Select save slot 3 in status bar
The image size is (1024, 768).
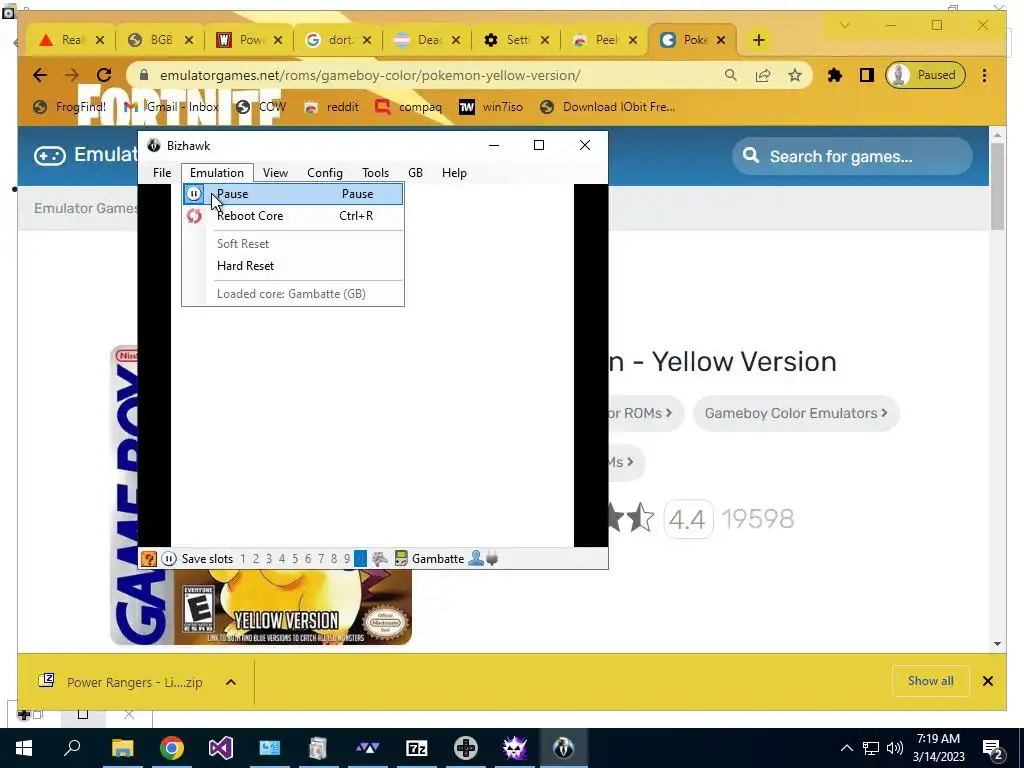click(269, 559)
